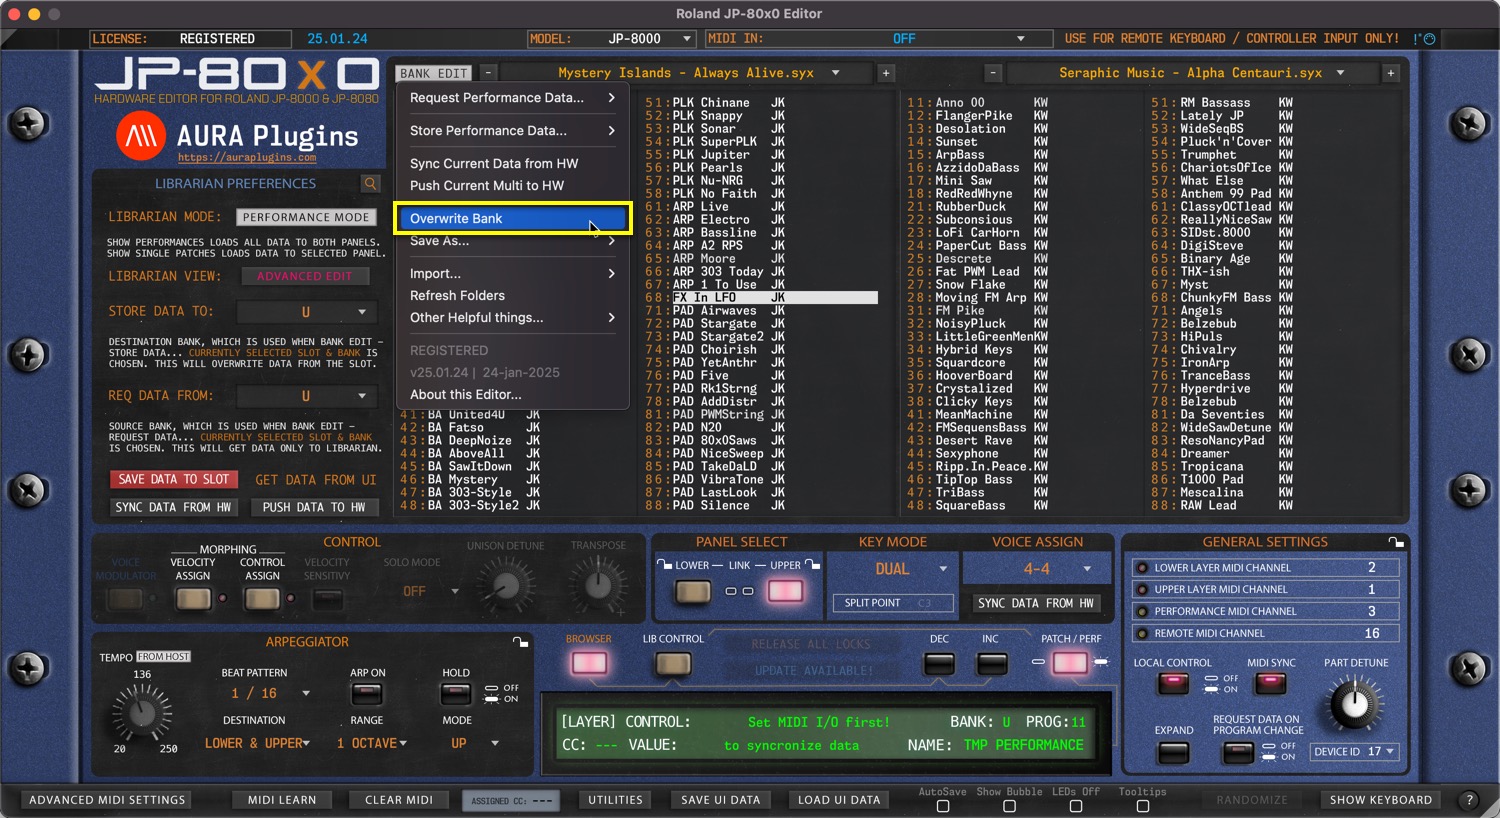Click SAVE DATA TO SLOT button
Viewport: 1500px width, 818px height.
coord(174,480)
